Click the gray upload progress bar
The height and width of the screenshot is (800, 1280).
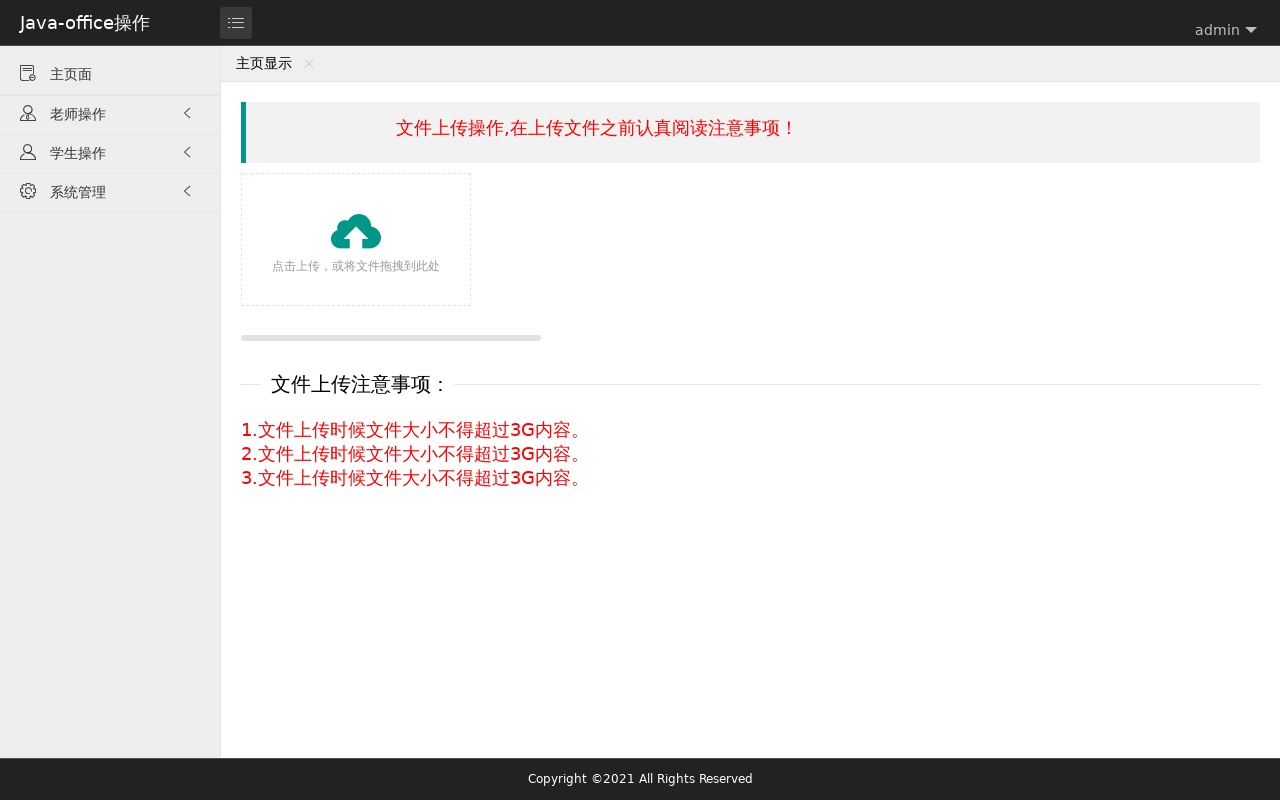391,338
